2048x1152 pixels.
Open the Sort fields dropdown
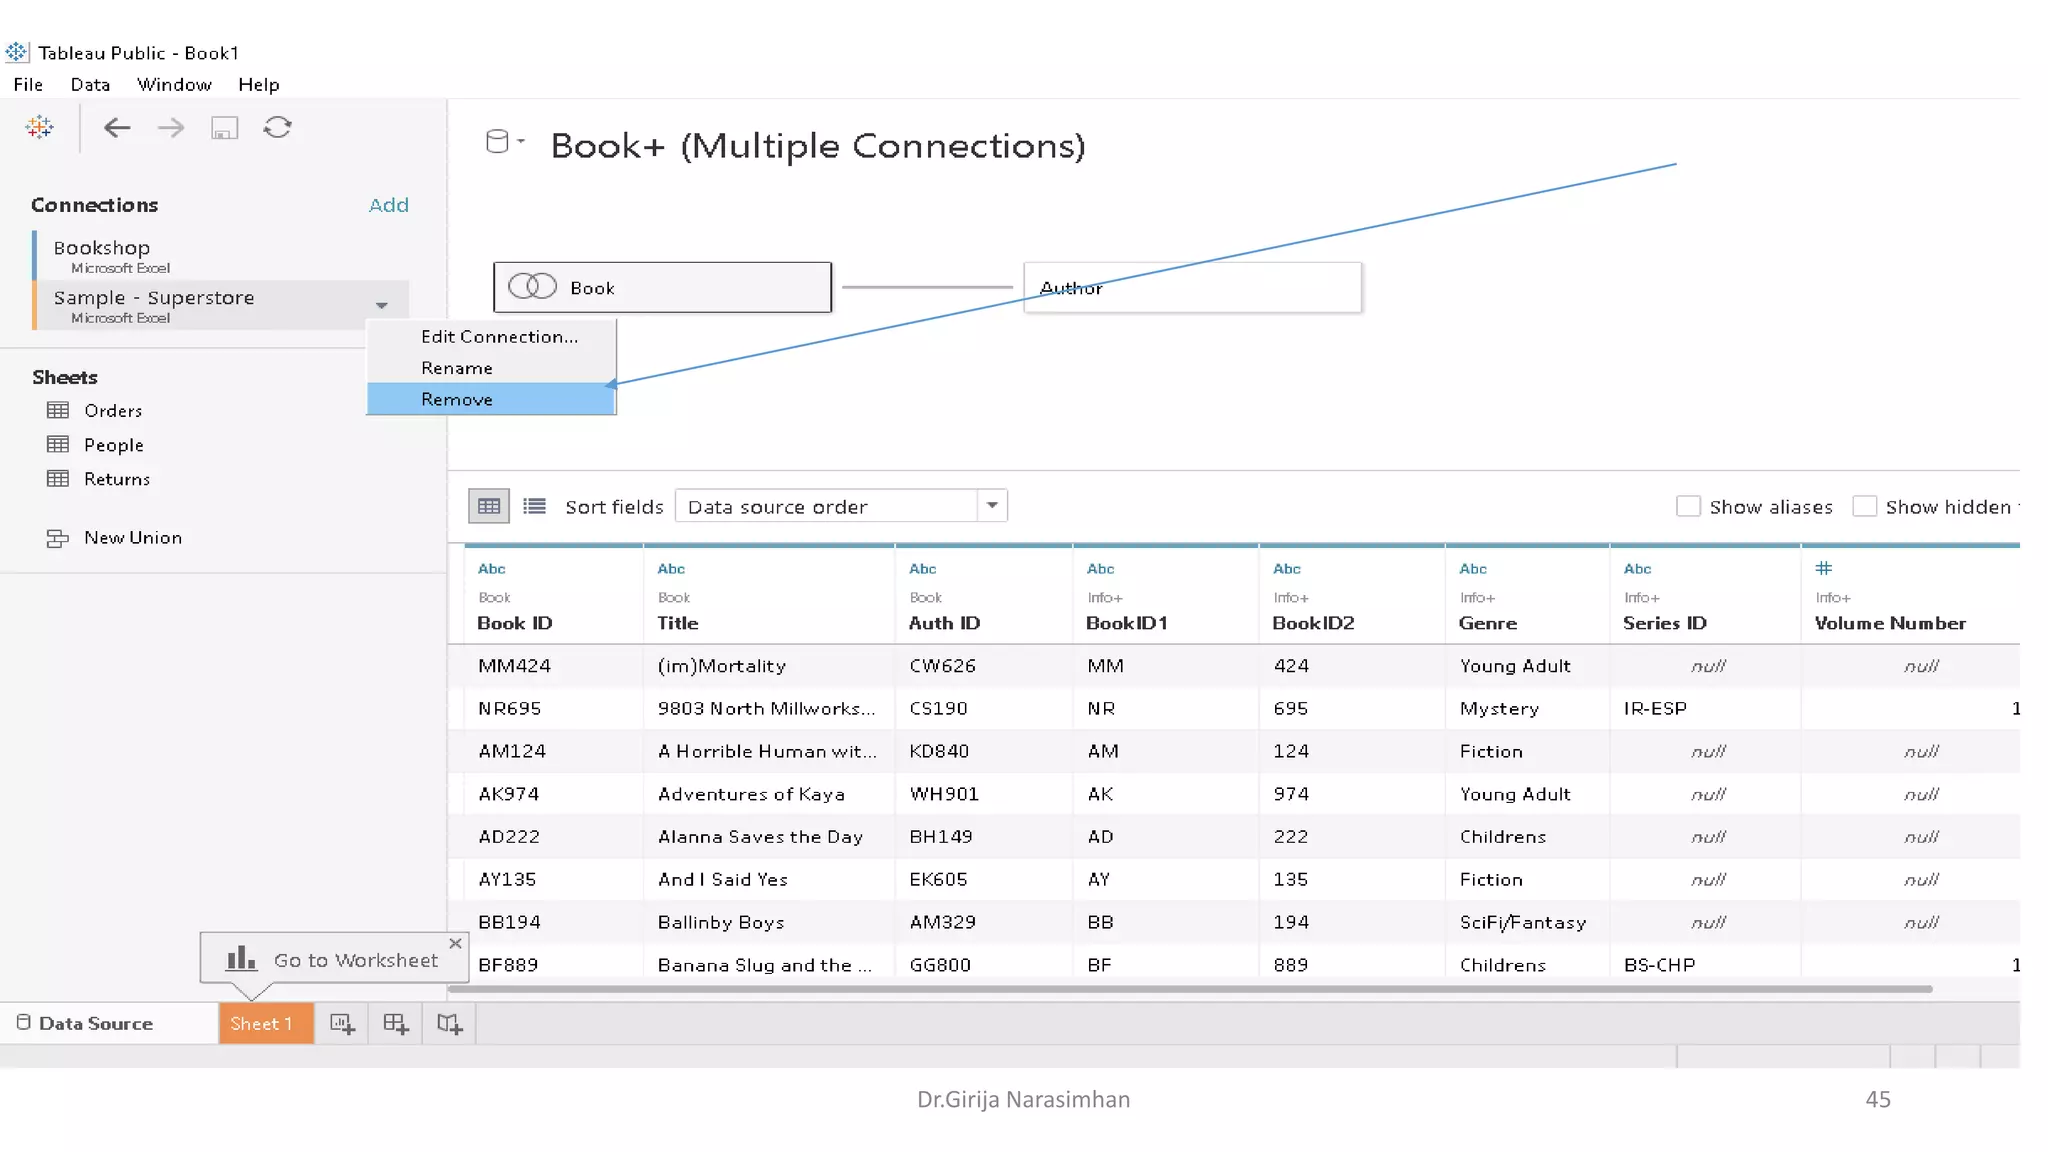coord(991,506)
